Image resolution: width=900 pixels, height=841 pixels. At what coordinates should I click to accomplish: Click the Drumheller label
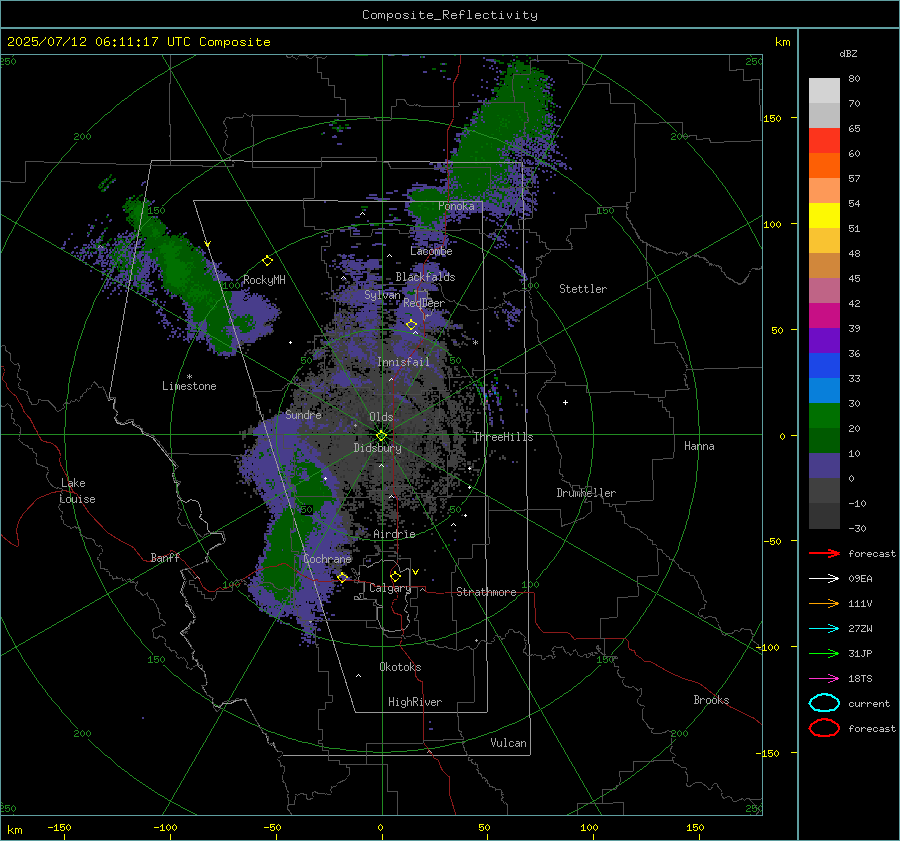586,493
